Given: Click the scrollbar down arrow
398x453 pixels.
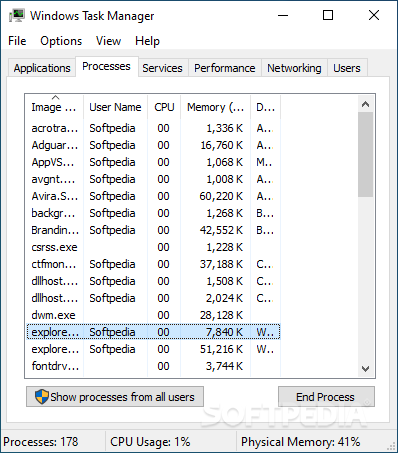Looking at the screenshot, I should pyautogui.click(x=365, y=369).
